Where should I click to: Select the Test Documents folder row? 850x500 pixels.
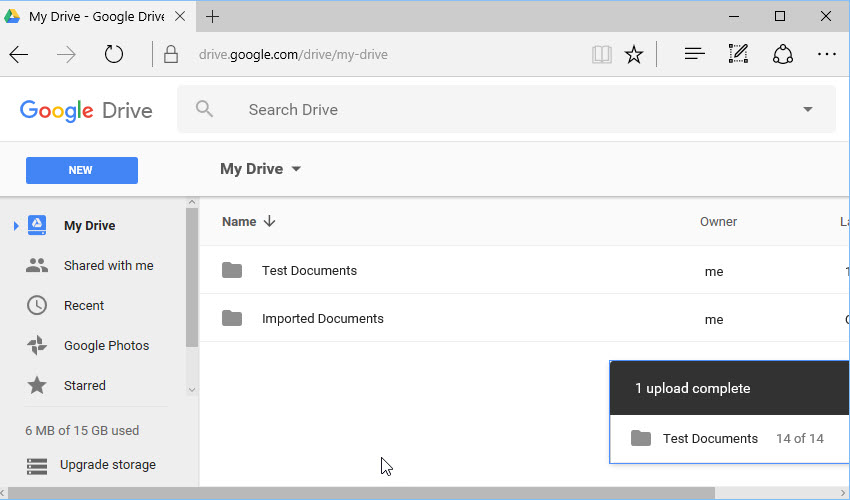pos(524,270)
